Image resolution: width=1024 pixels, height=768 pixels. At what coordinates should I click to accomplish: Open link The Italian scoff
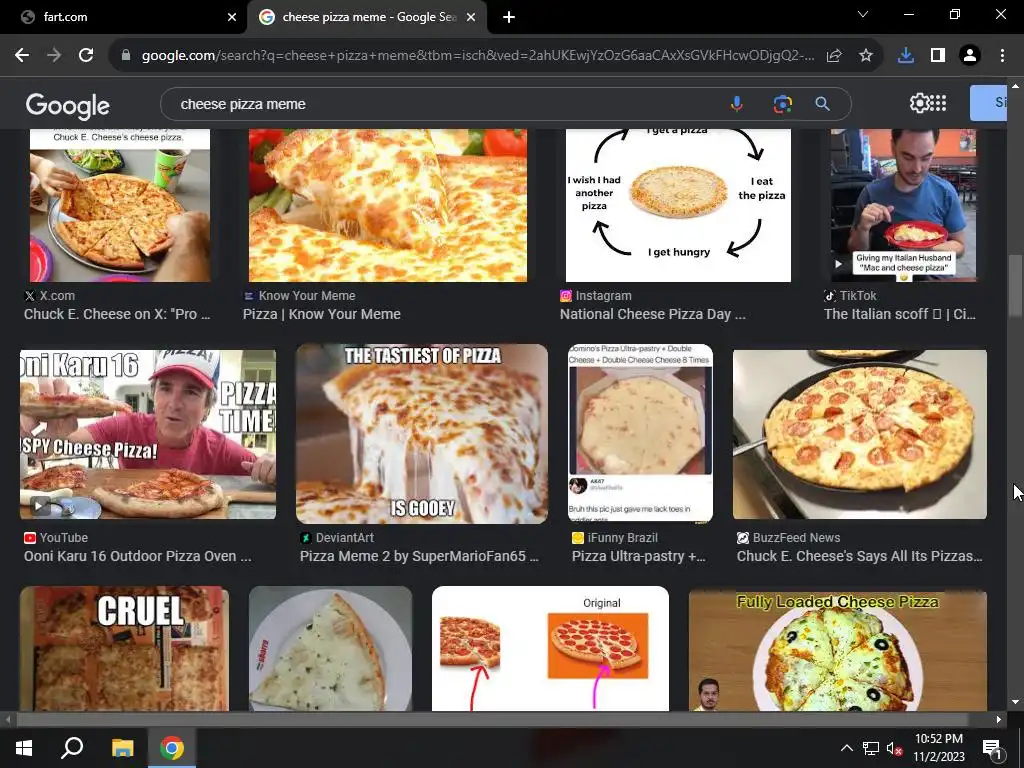(x=900, y=314)
